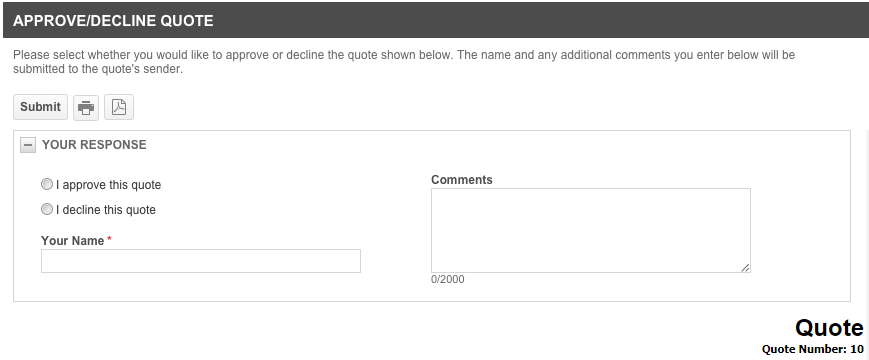The height and width of the screenshot is (360, 869).
Task: Click the 0/2000 character counter
Action: 448,279
